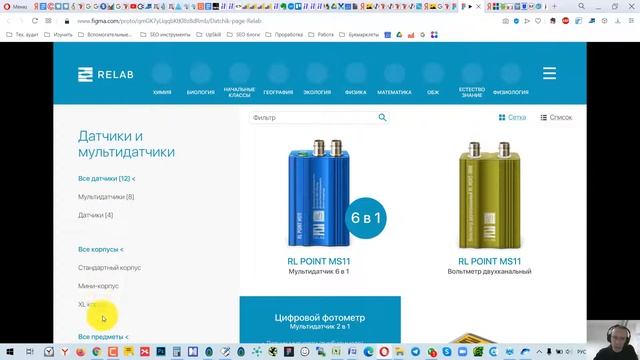Viewport: 640px width, 360px height.
Task: Open the Opera Меню button
Action: [x=15, y=7]
